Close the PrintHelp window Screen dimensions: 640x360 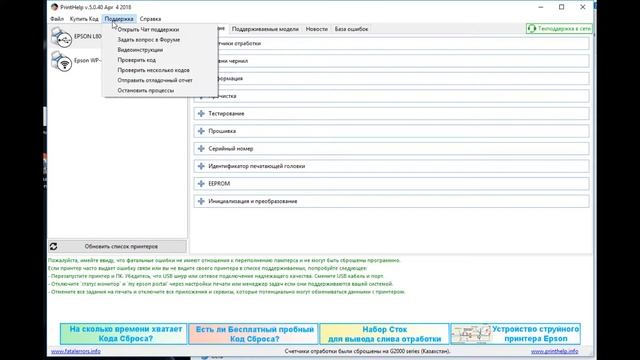click(583, 7)
